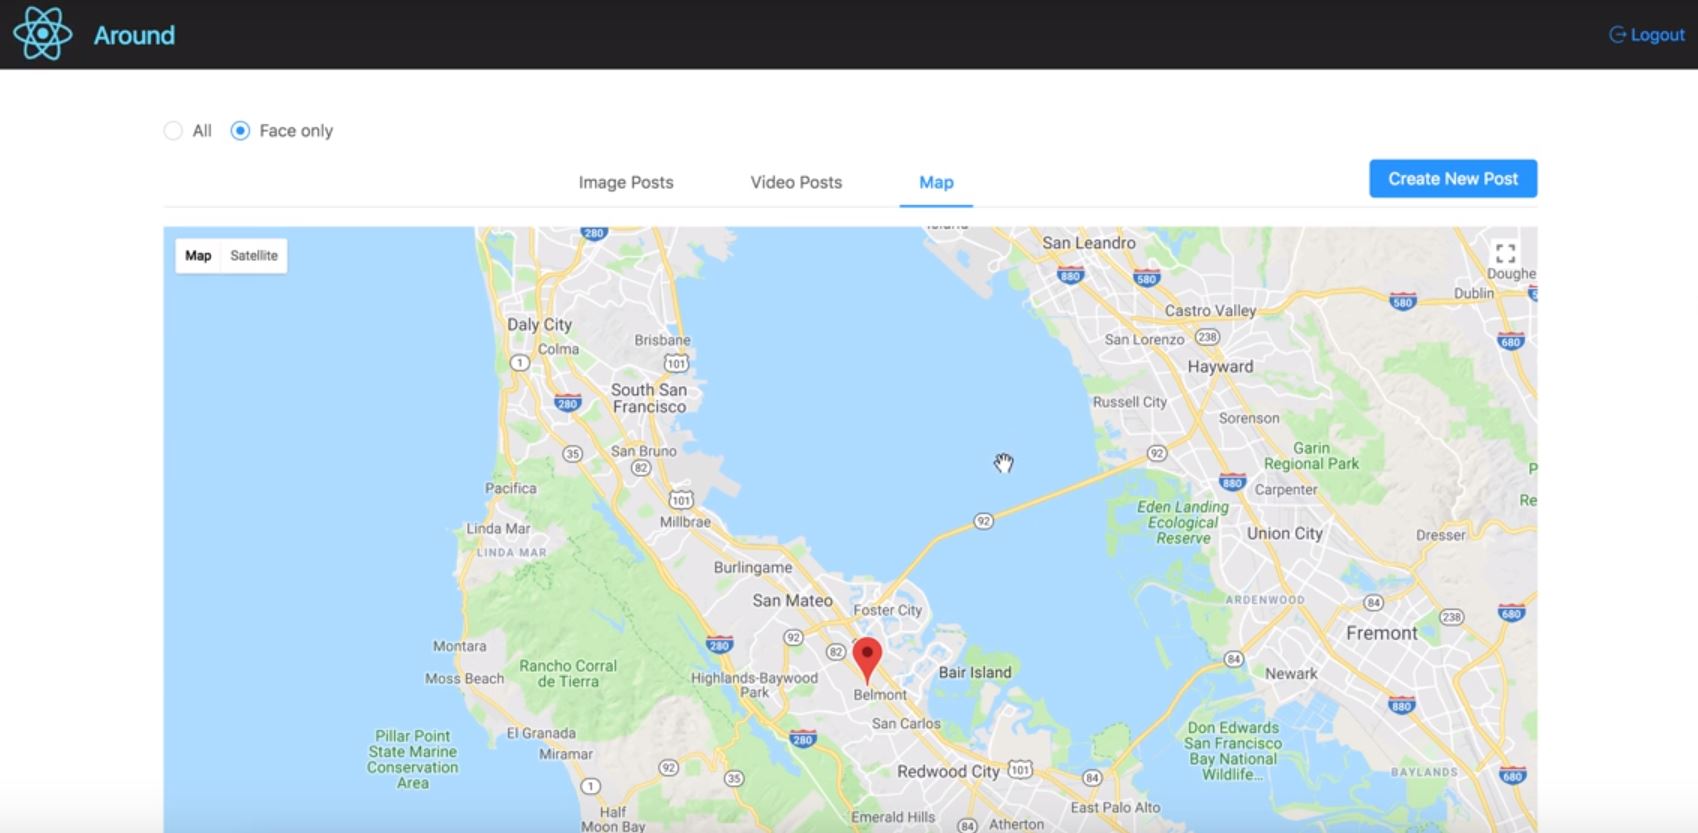Screen dimensions: 1698x833
Task: Click the San Mateo city label
Action: pos(792,600)
